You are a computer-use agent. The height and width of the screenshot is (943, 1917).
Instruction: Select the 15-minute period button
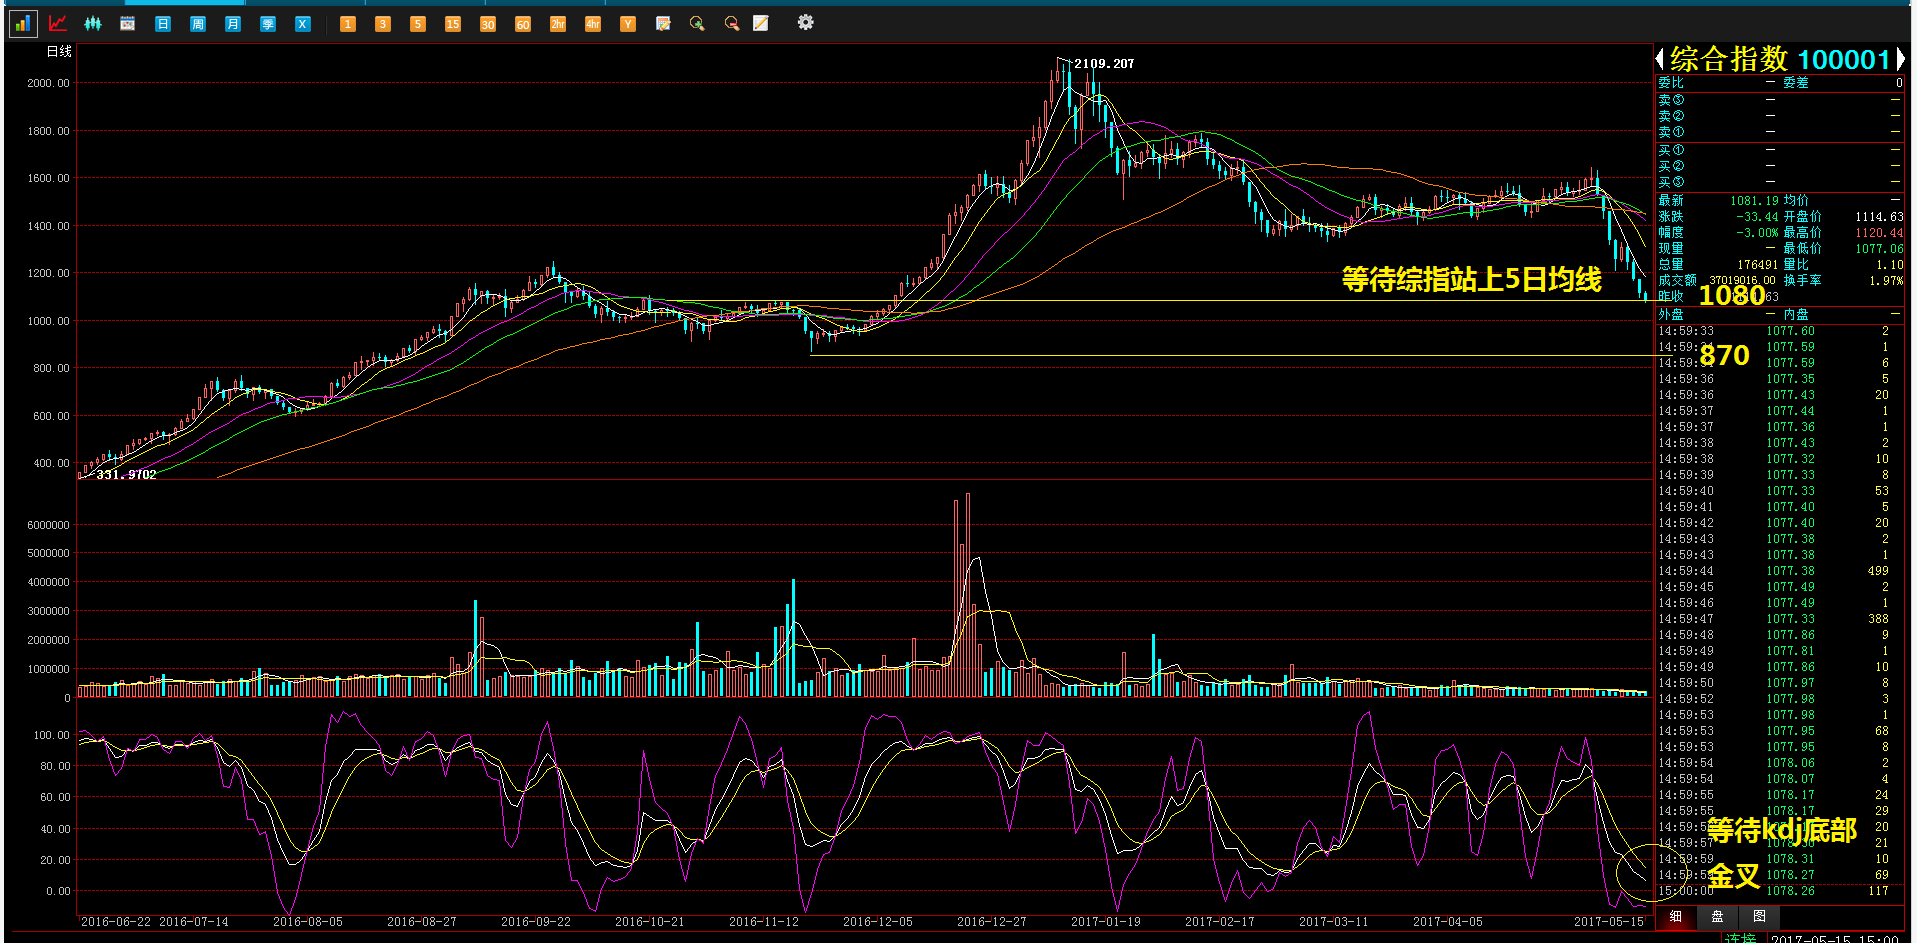click(453, 24)
